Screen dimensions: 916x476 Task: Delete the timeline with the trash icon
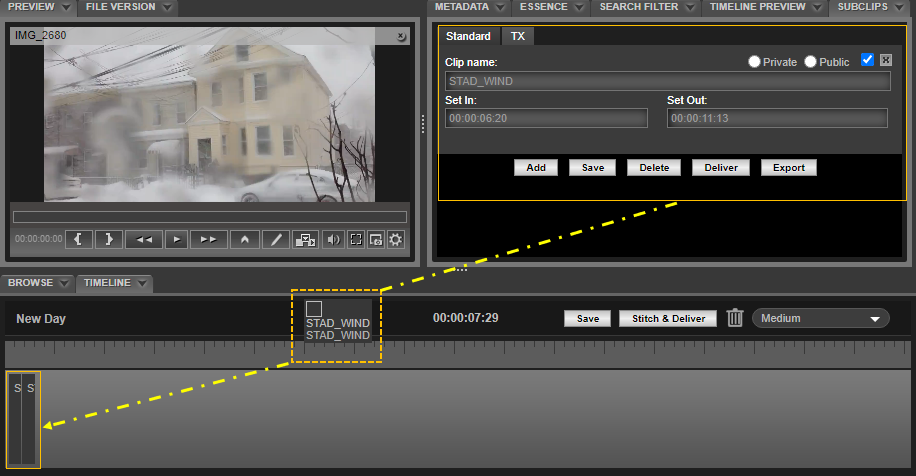pos(735,318)
